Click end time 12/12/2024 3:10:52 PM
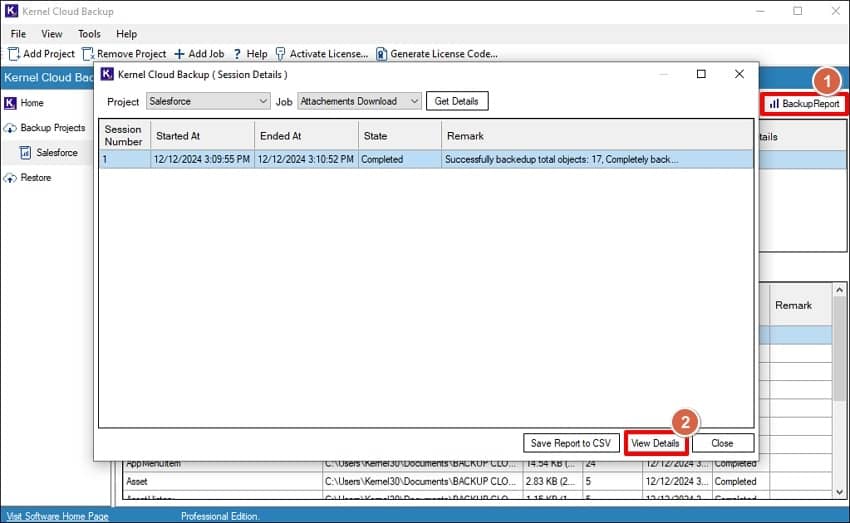This screenshot has width=850, height=523. tap(305, 159)
